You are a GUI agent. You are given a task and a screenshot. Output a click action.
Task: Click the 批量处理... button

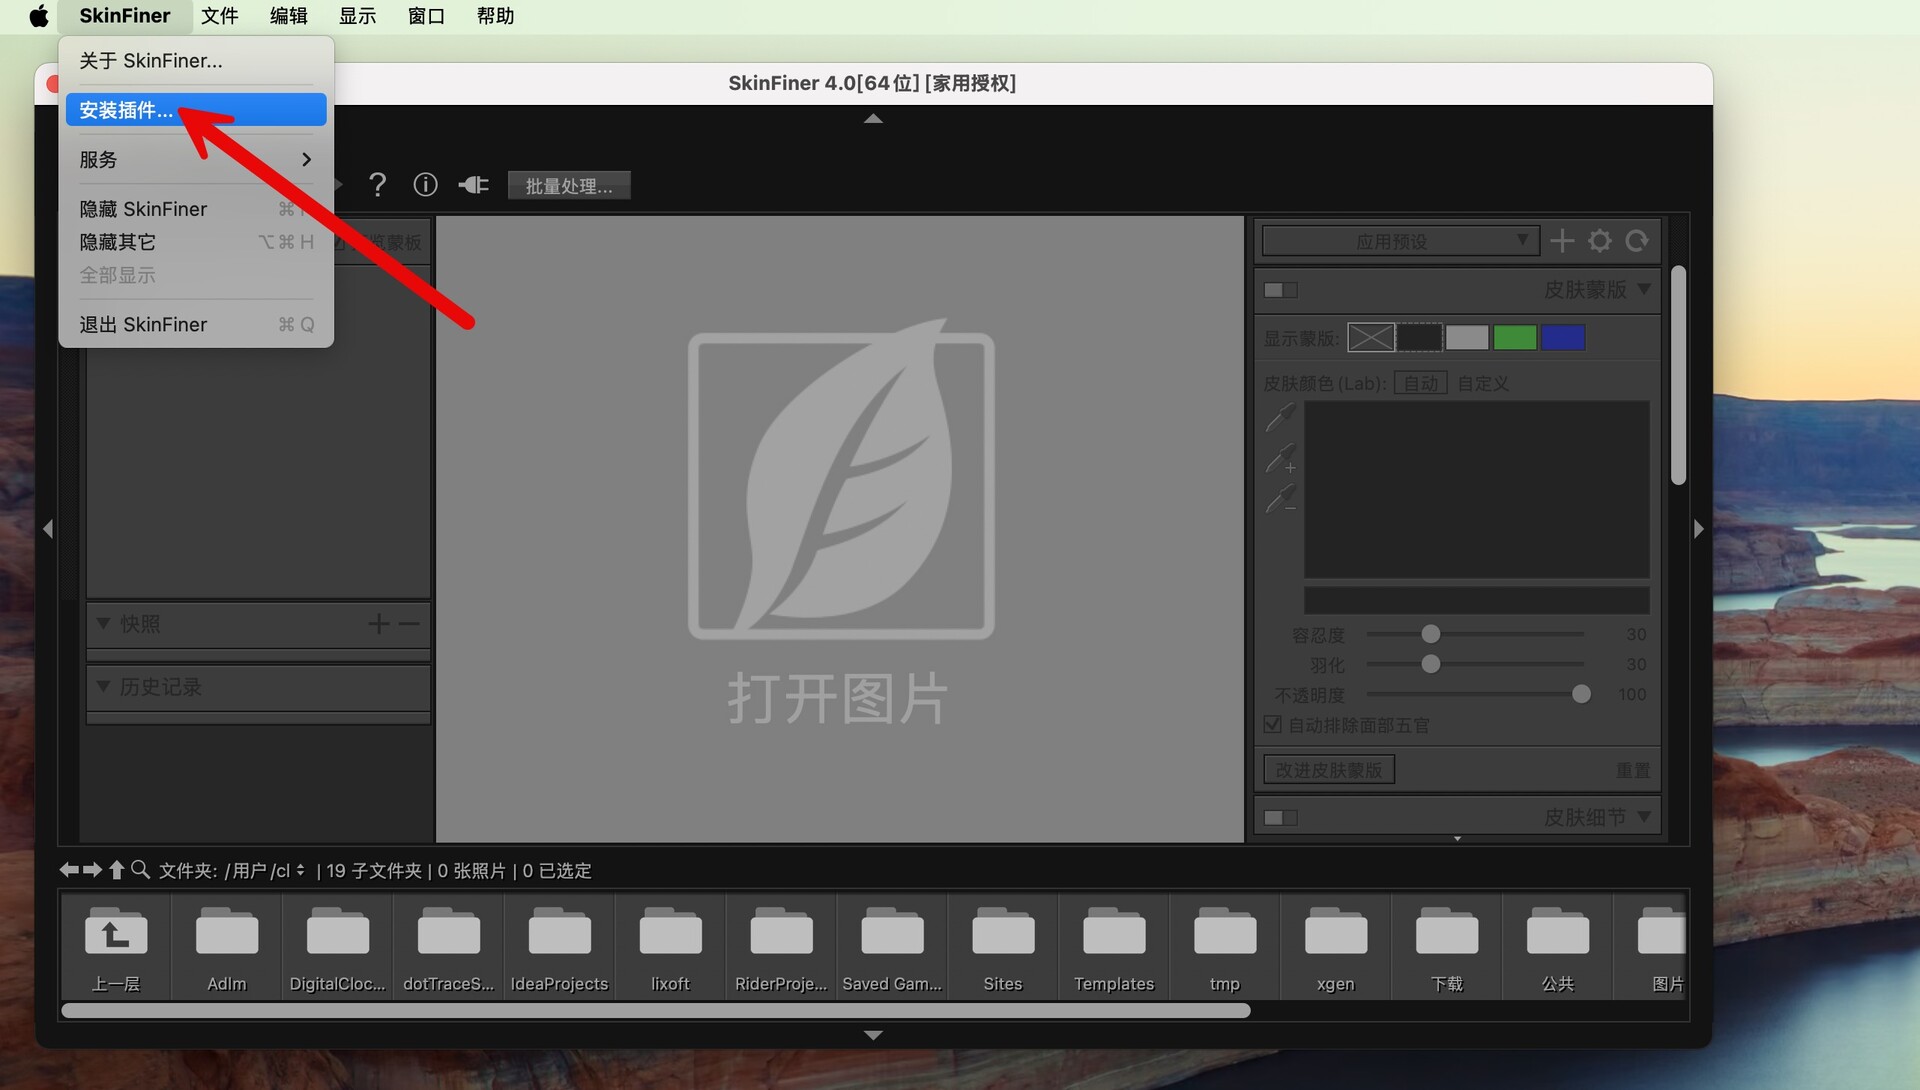(x=569, y=186)
